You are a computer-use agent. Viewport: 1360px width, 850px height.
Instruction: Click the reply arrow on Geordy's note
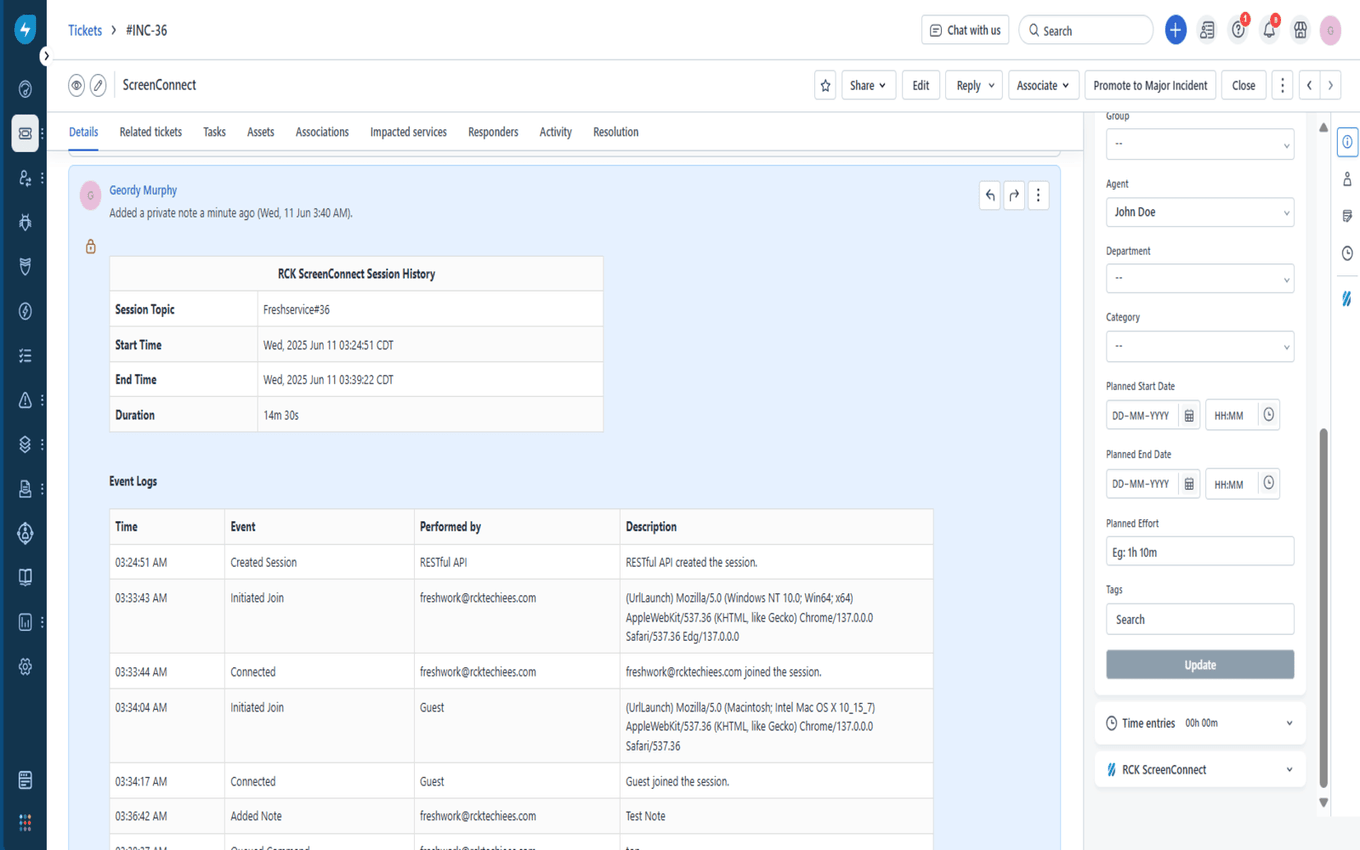[990, 195]
